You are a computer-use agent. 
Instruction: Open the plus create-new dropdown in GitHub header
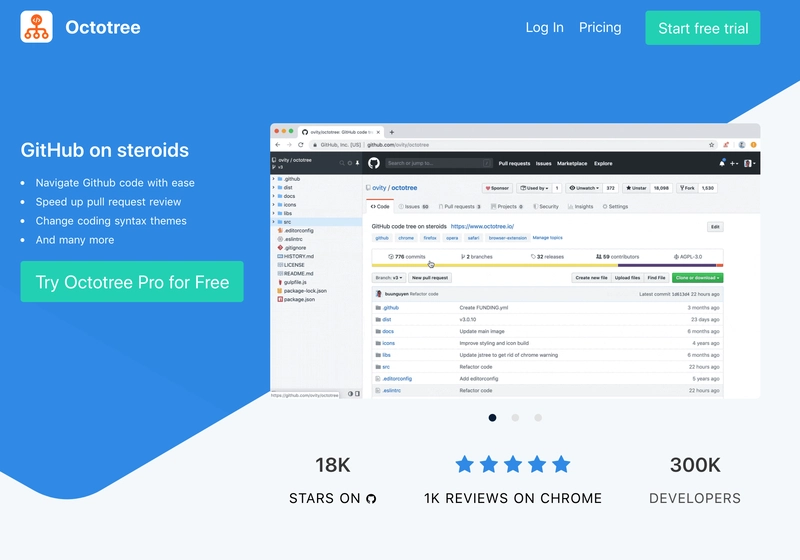coord(734,163)
